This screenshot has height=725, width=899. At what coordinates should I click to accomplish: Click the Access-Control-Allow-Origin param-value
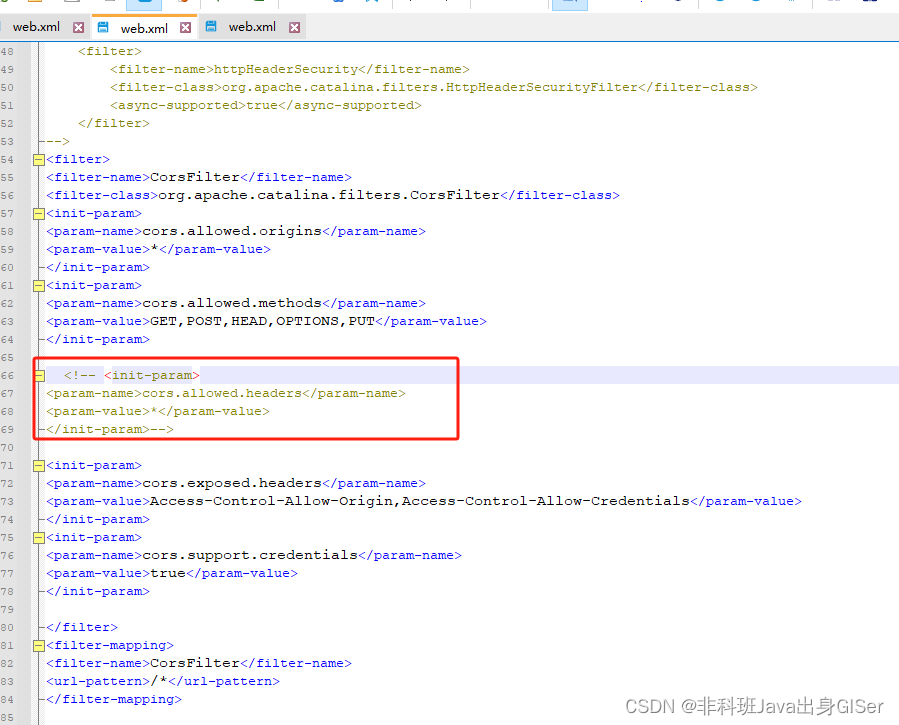click(419, 501)
